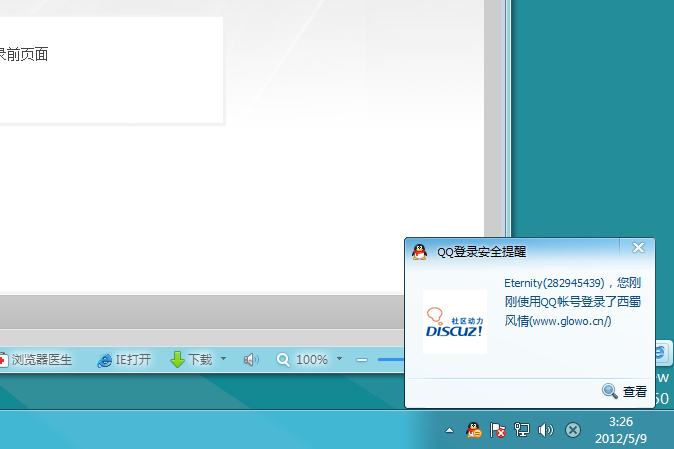The image size is (674, 449).
Task: Click the blue zoom slider track
Action: click(391, 359)
